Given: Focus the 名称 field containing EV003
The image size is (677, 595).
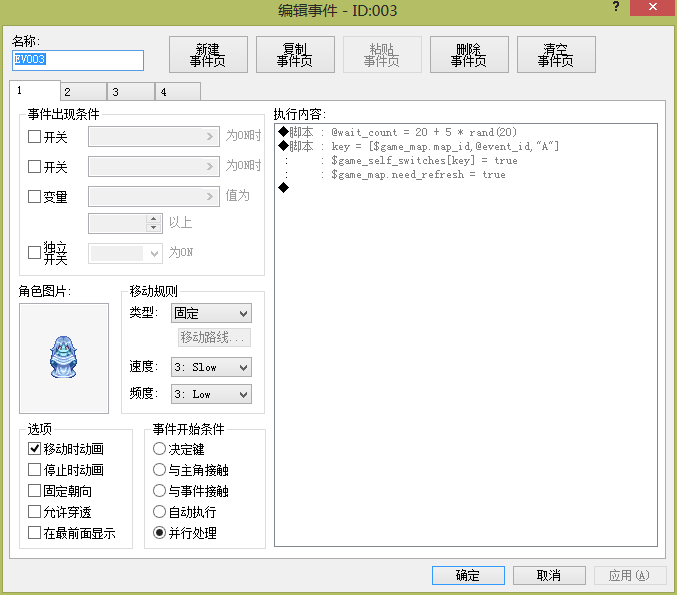Looking at the screenshot, I should click(78, 60).
